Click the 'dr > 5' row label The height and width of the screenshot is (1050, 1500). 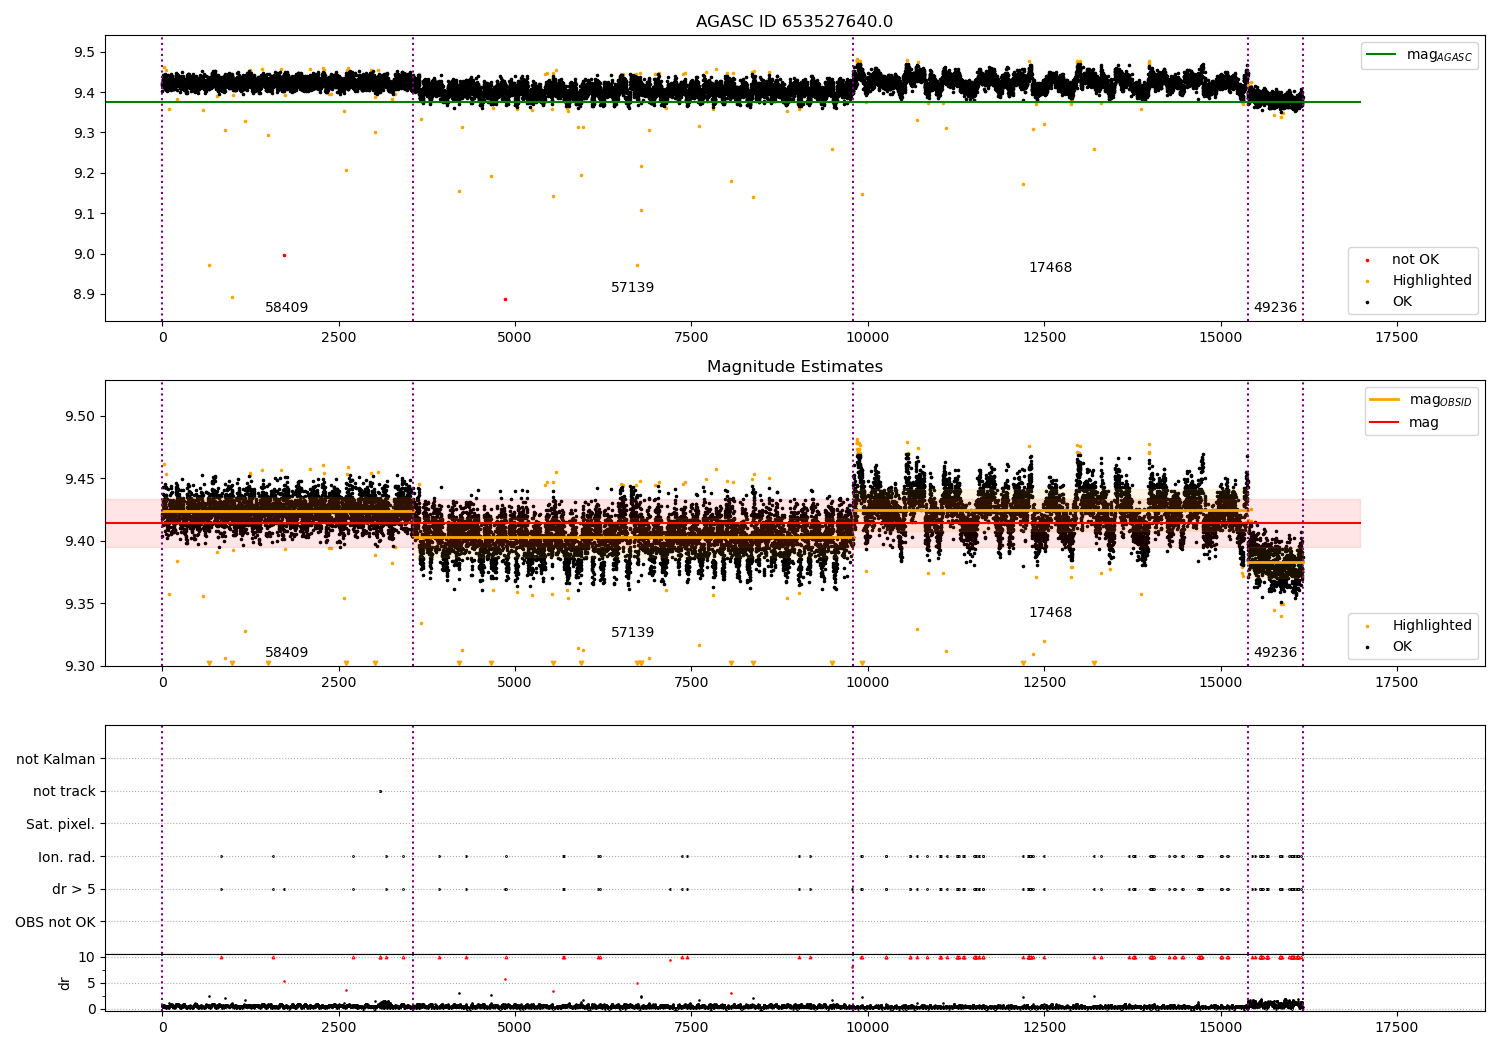click(74, 889)
